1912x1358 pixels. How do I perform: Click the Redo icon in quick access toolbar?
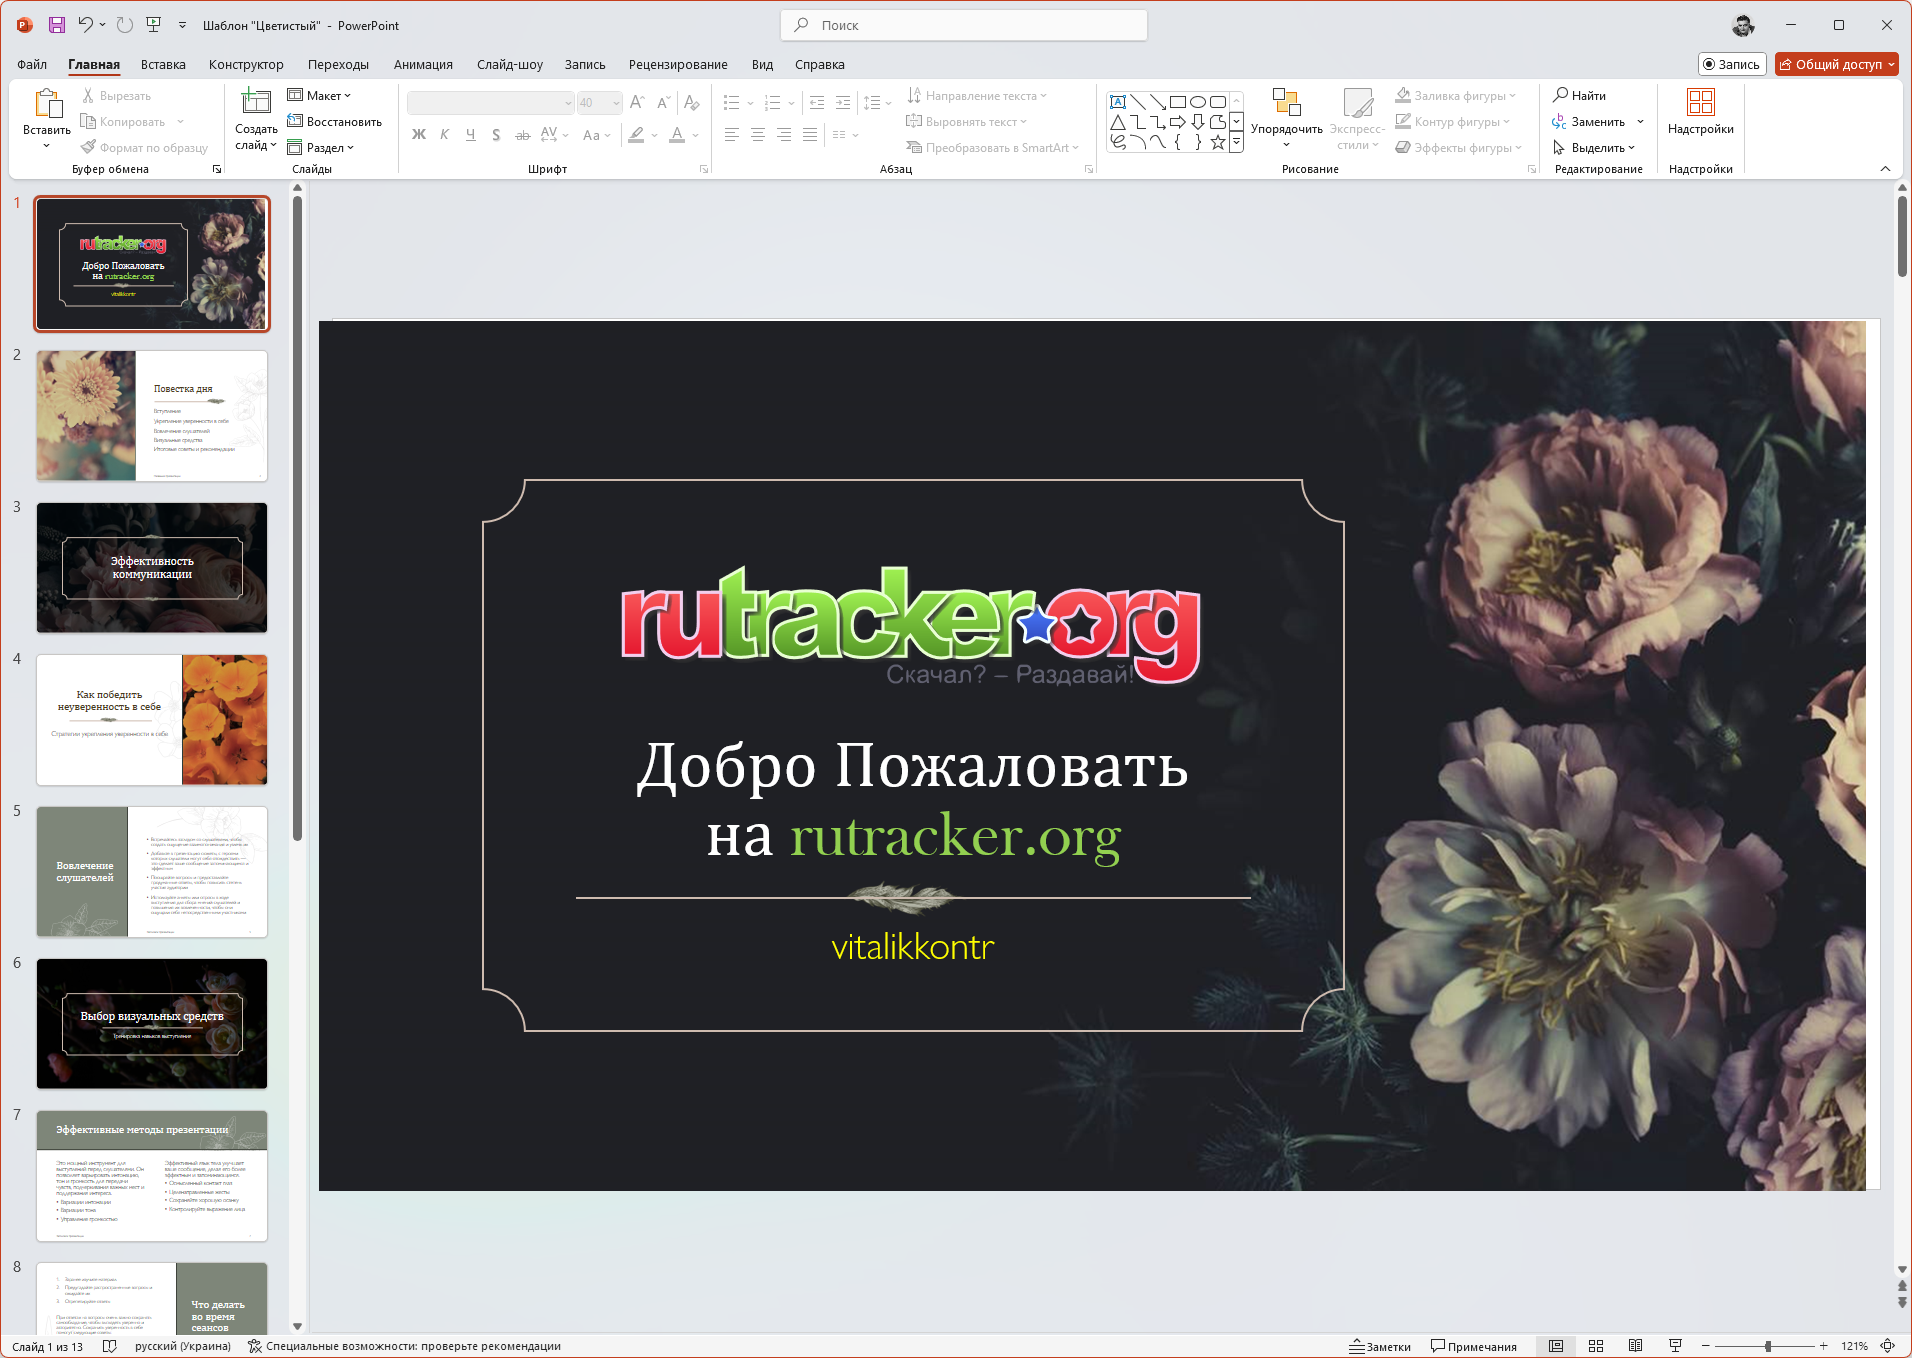(x=124, y=25)
